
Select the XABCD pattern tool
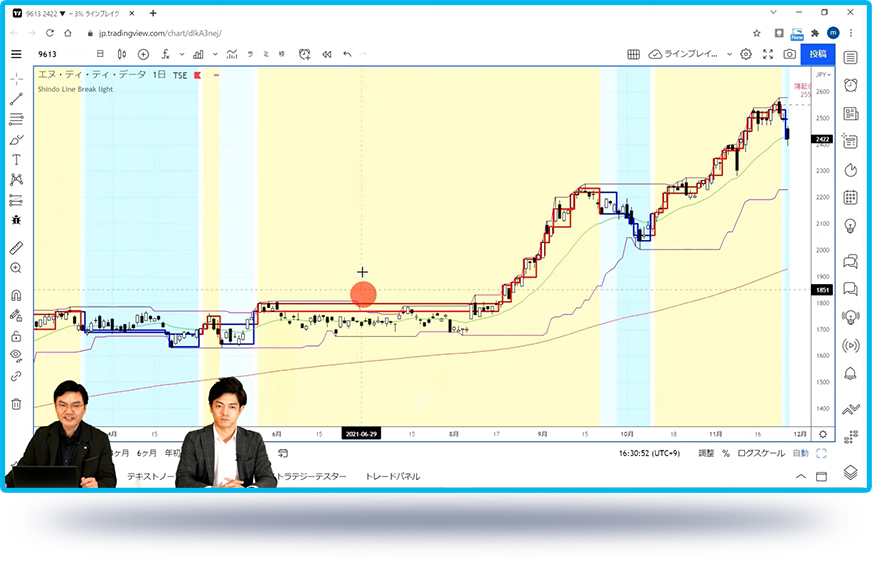pos(16,179)
